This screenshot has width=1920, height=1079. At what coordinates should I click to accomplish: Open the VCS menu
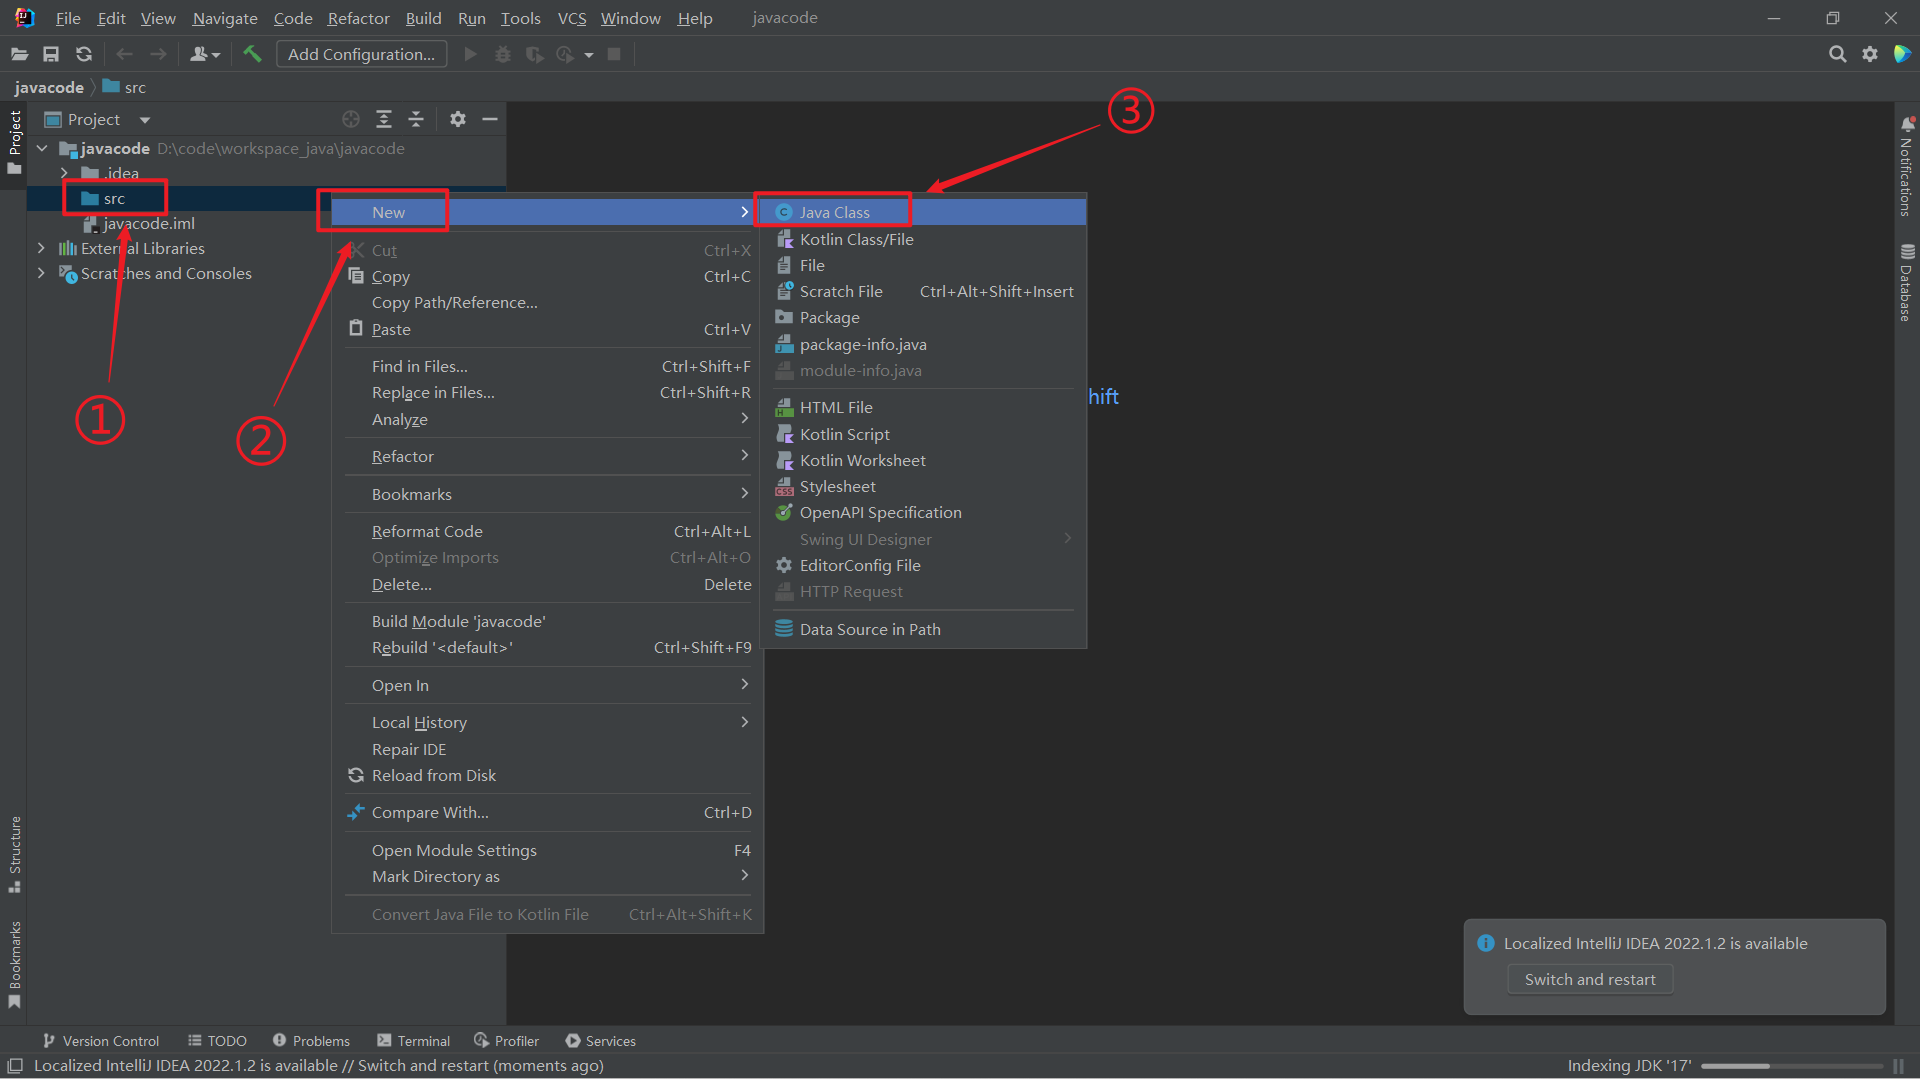tap(572, 18)
